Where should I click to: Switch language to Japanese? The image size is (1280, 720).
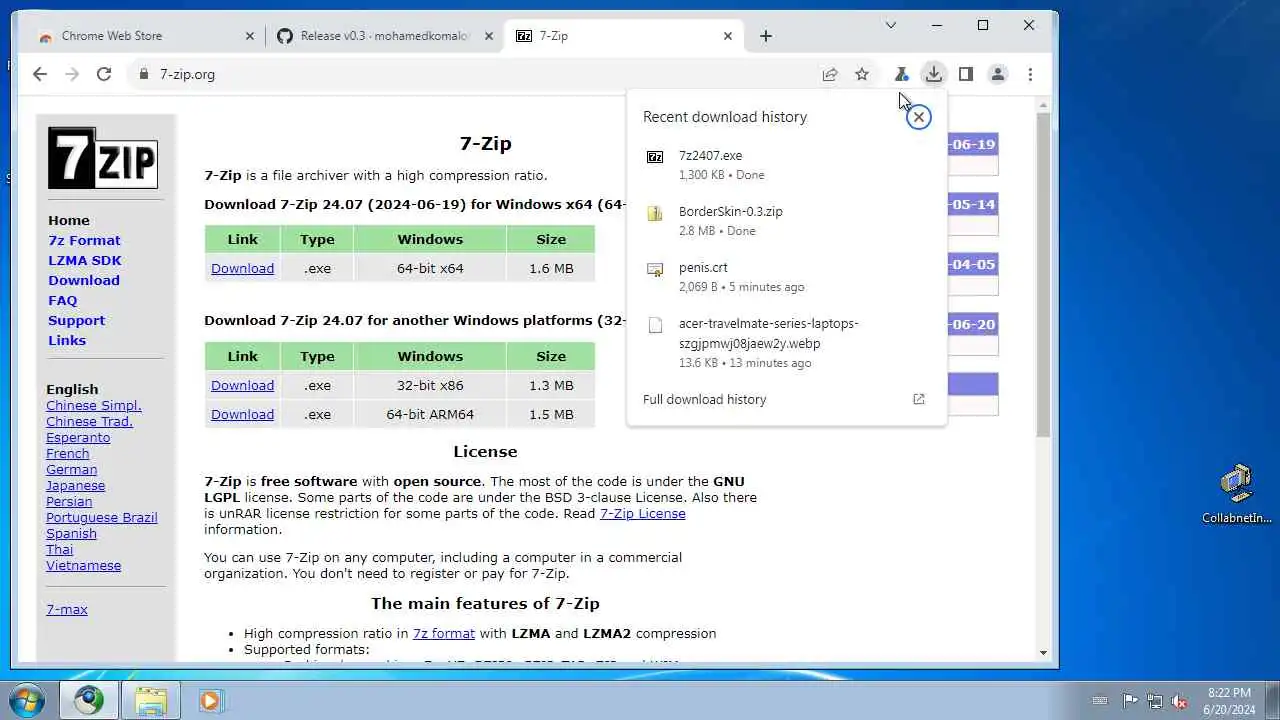(x=75, y=485)
